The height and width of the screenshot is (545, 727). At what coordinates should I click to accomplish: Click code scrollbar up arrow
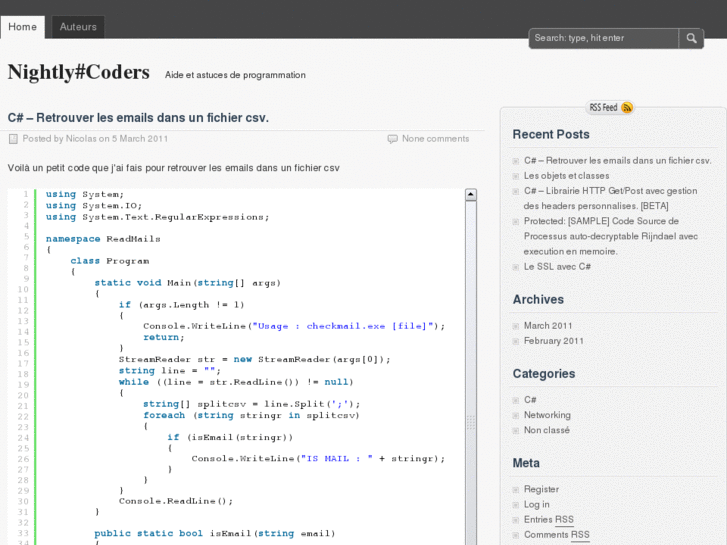(471, 195)
